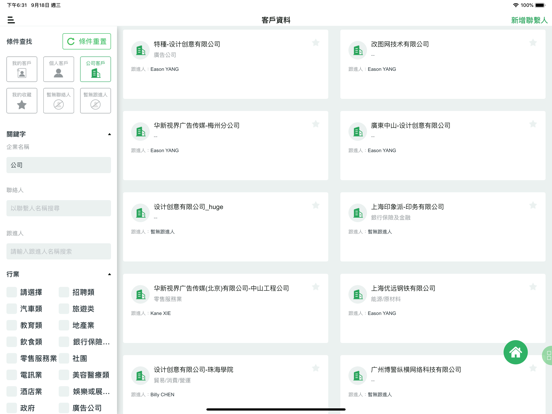Check the 旅遊类 industry checkbox
Viewport: 552px width, 414px height.
64,309
